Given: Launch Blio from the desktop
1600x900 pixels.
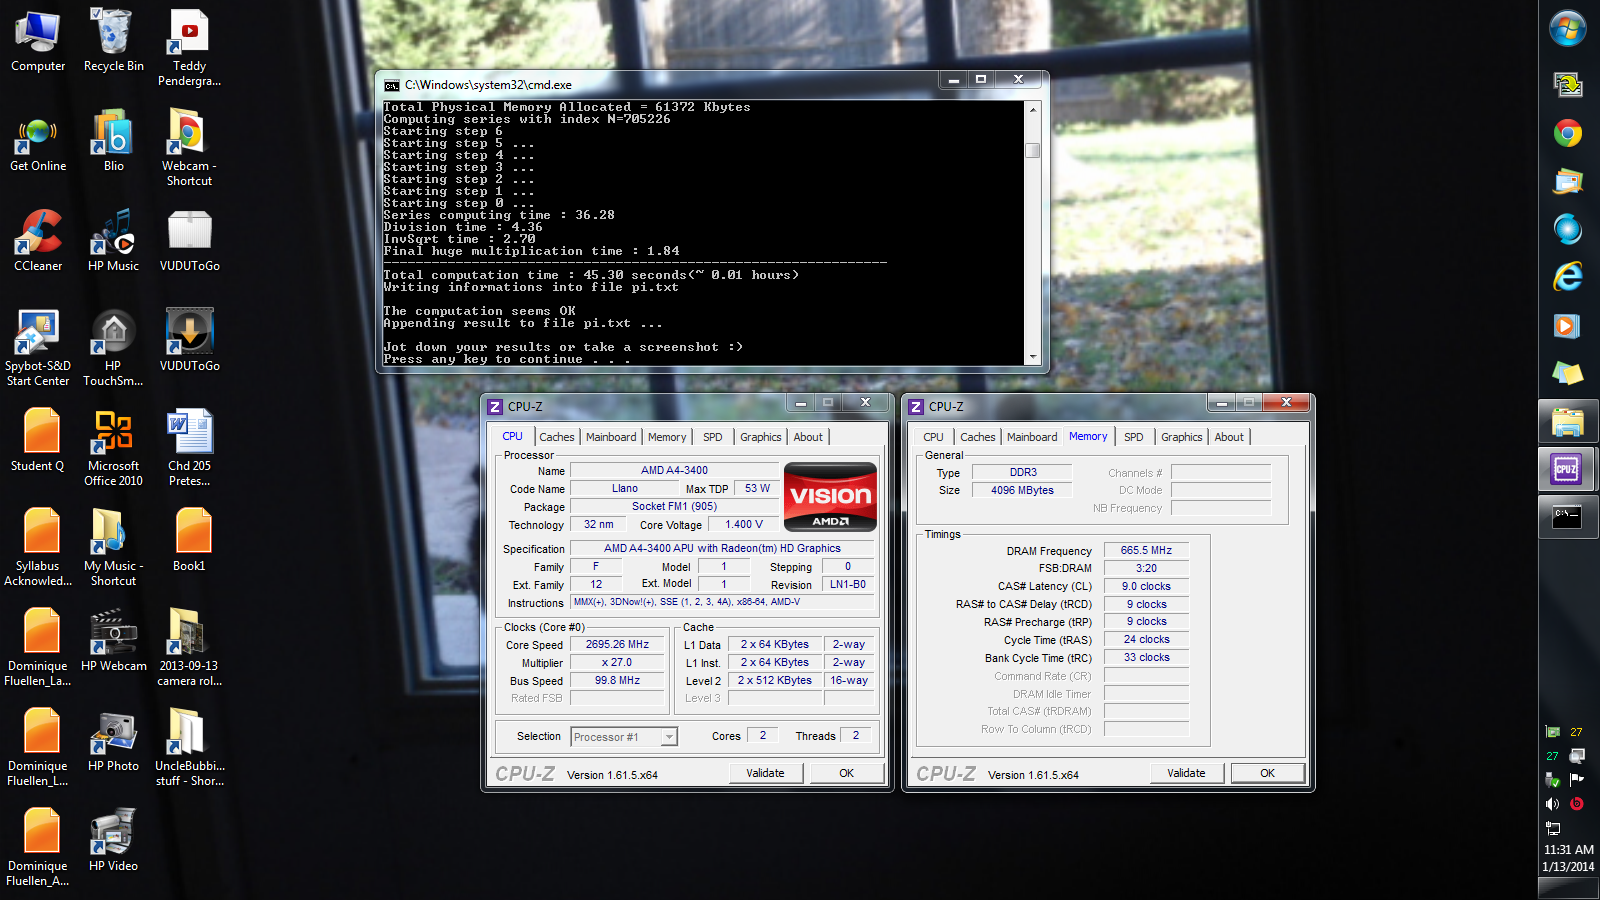Looking at the screenshot, I should click(x=113, y=141).
